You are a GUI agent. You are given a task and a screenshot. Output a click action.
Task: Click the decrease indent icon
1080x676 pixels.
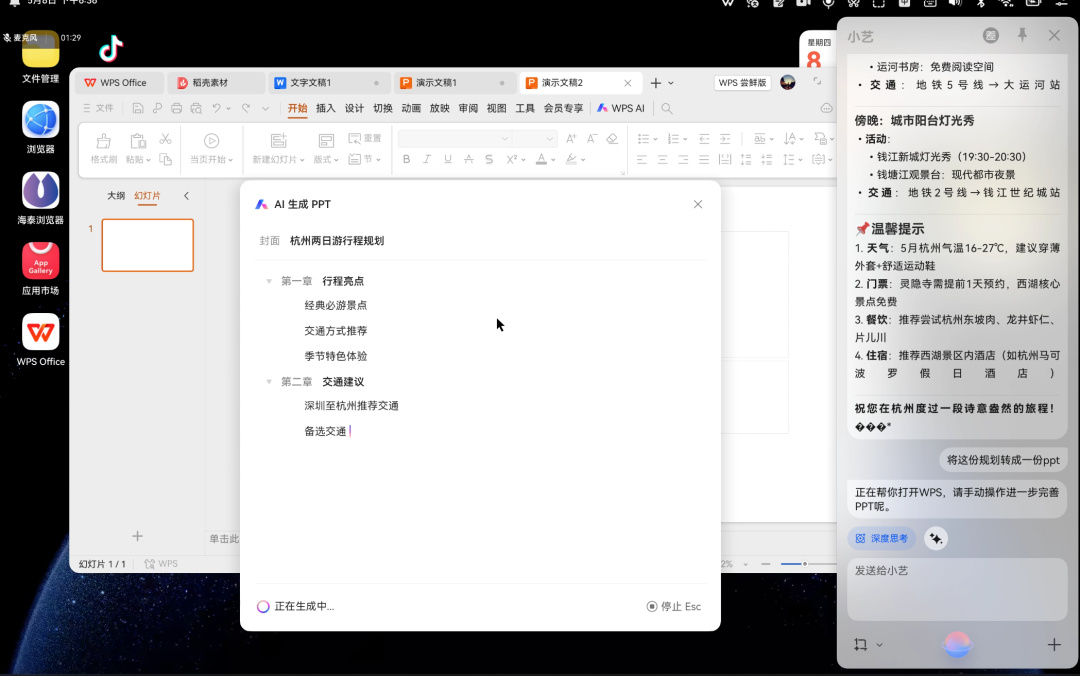tap(704, 139)
